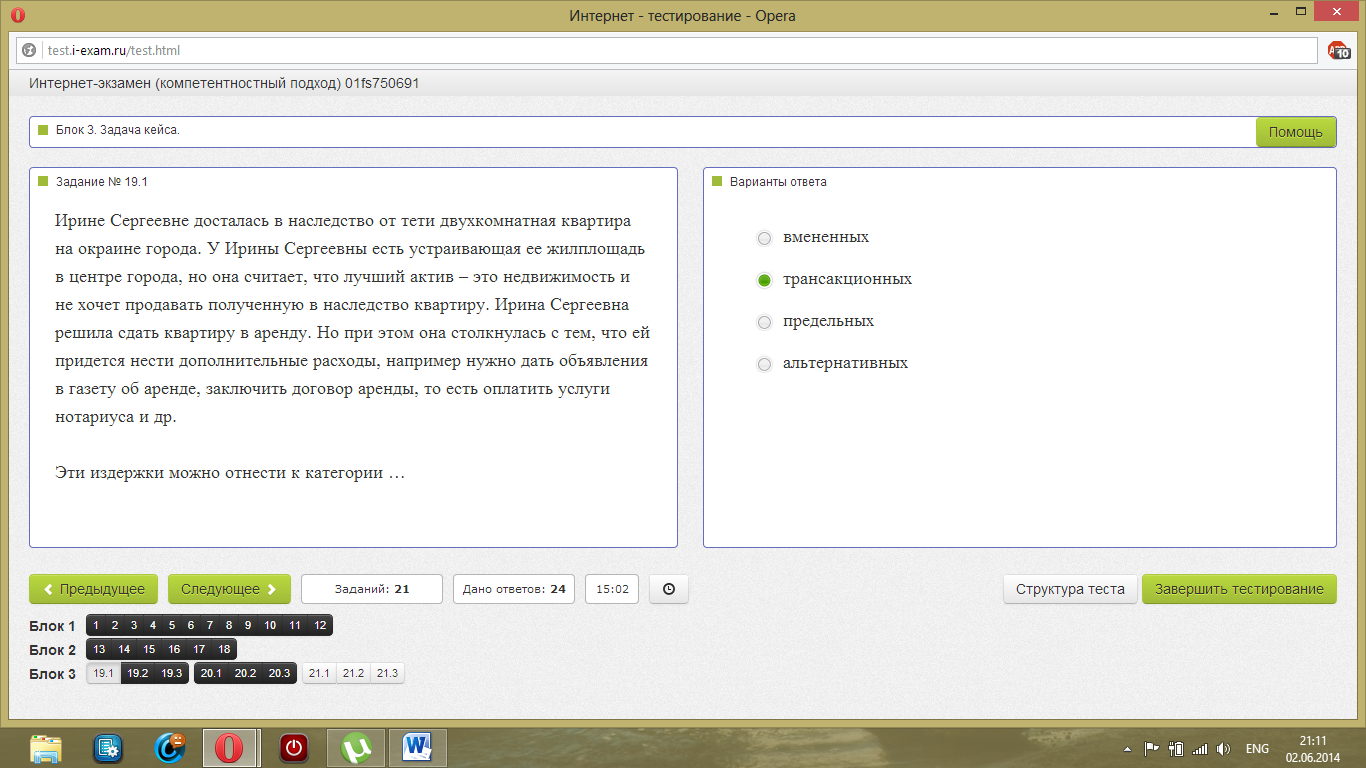The width and height of the screenshot is (1366, 768).
Task: Advance with the Следующее button
Action: point(229,589)
